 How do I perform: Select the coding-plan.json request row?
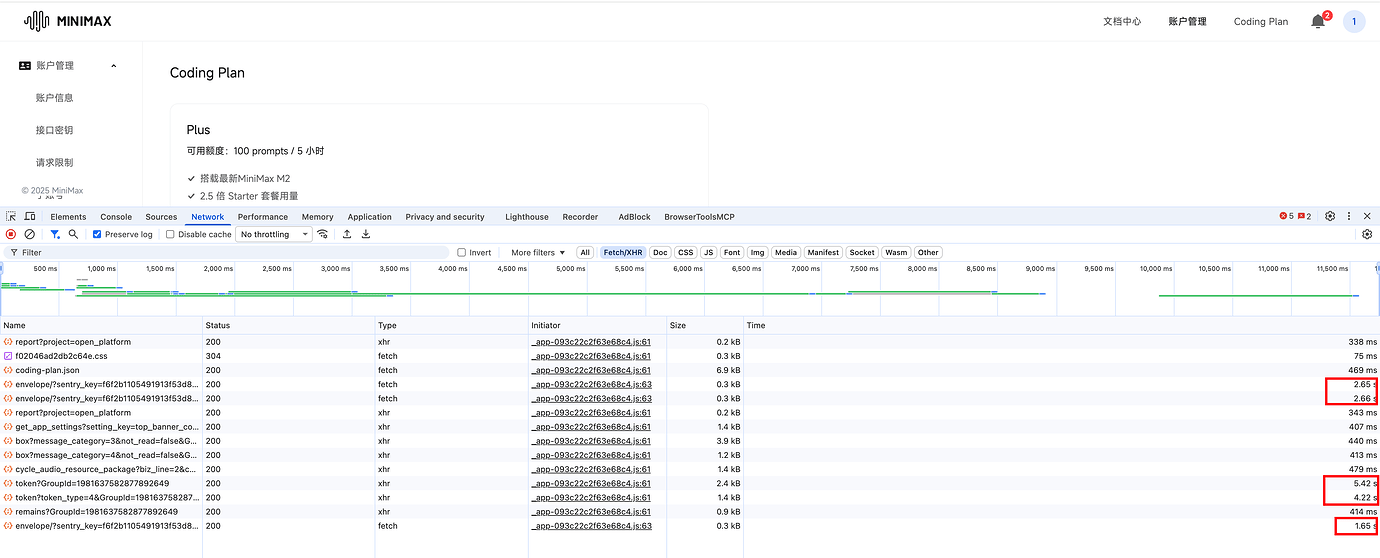[x=690, y=370]
